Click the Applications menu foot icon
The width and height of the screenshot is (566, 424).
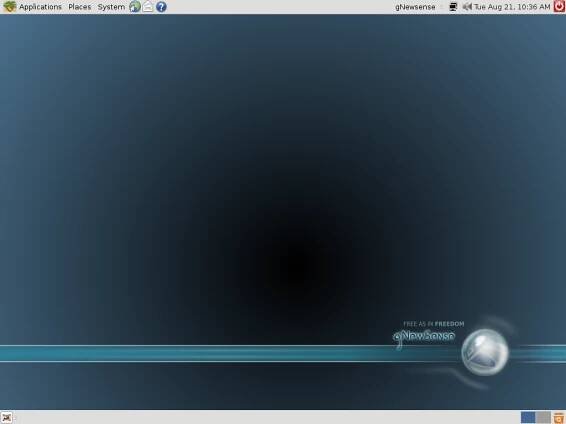pyautogui.click(x=9, y=6)
